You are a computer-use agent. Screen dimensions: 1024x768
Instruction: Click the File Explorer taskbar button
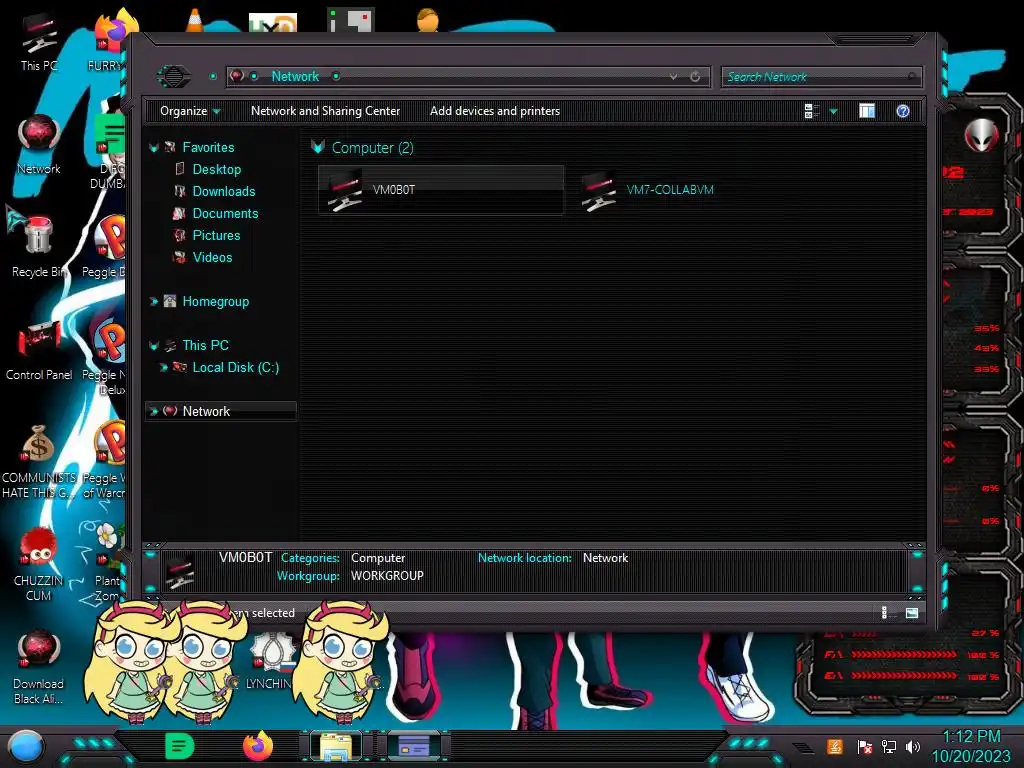pyautogui.click(x=336, y=746)
